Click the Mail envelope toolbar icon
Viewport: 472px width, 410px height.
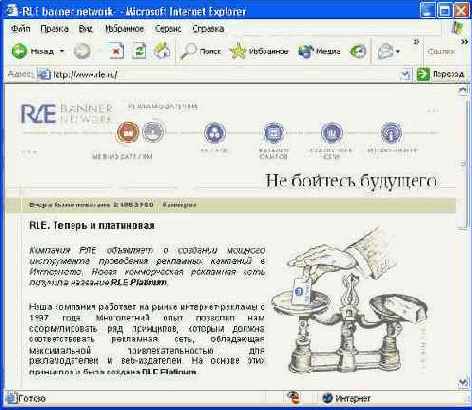[385, 52]
